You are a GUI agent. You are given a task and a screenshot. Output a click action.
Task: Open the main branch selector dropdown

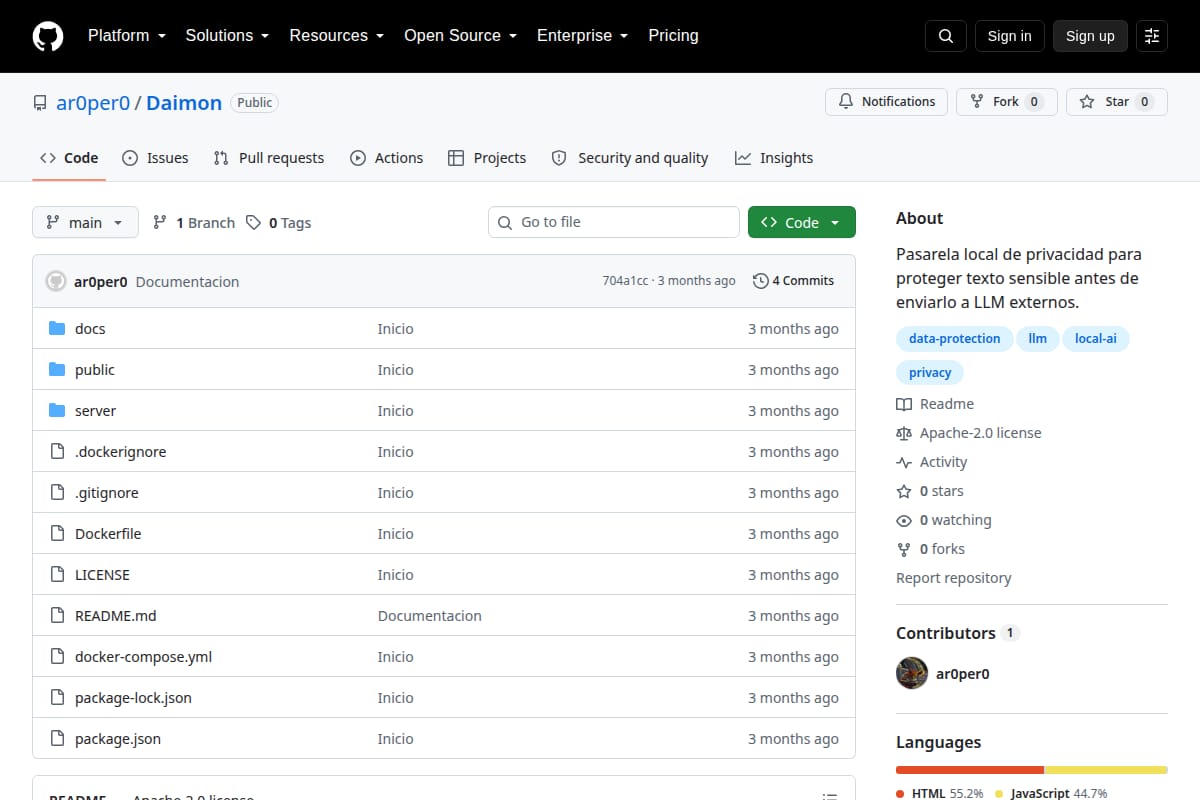pos(85,222)
